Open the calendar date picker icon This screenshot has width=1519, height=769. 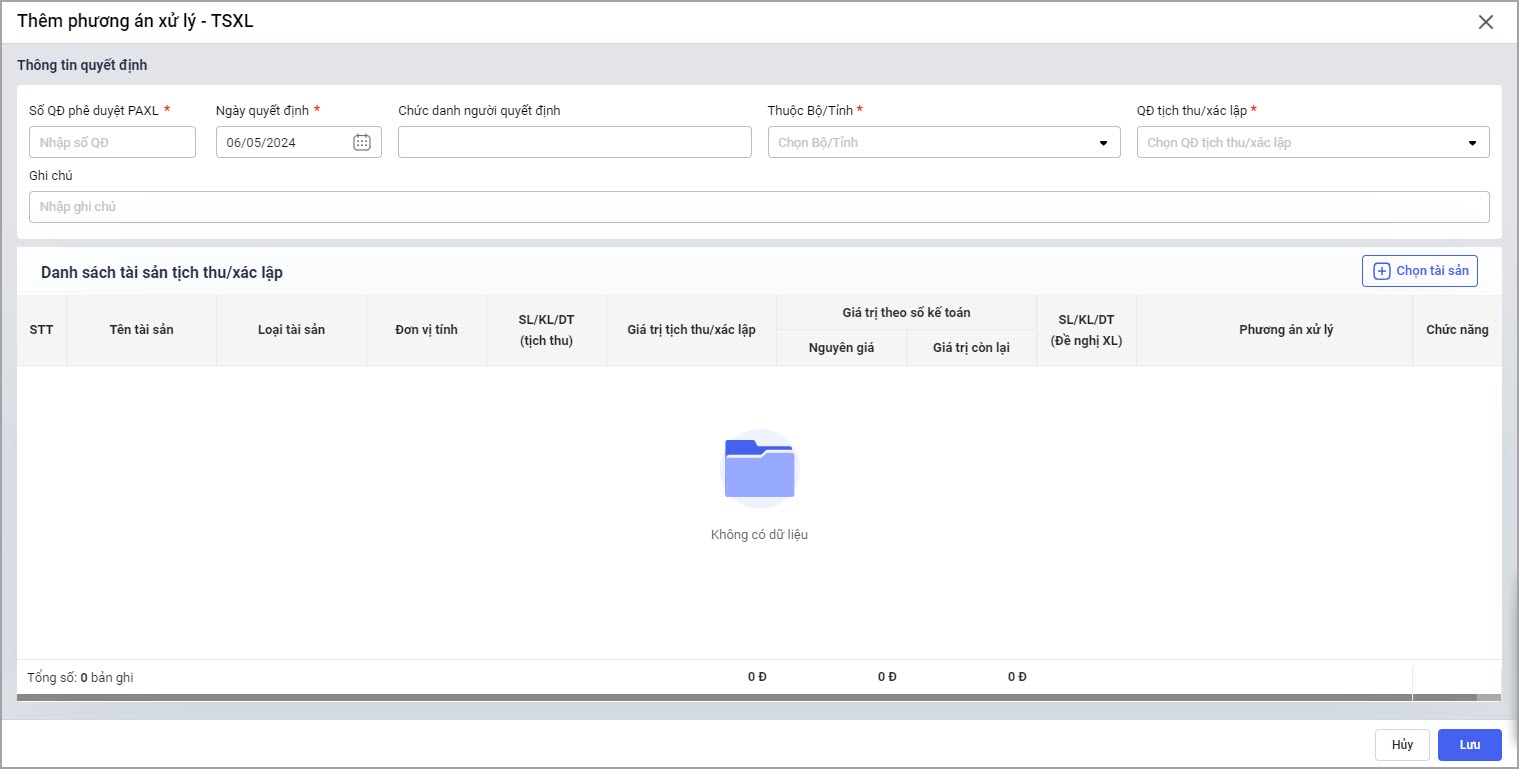pyautogui.click(x=362, y=142)
